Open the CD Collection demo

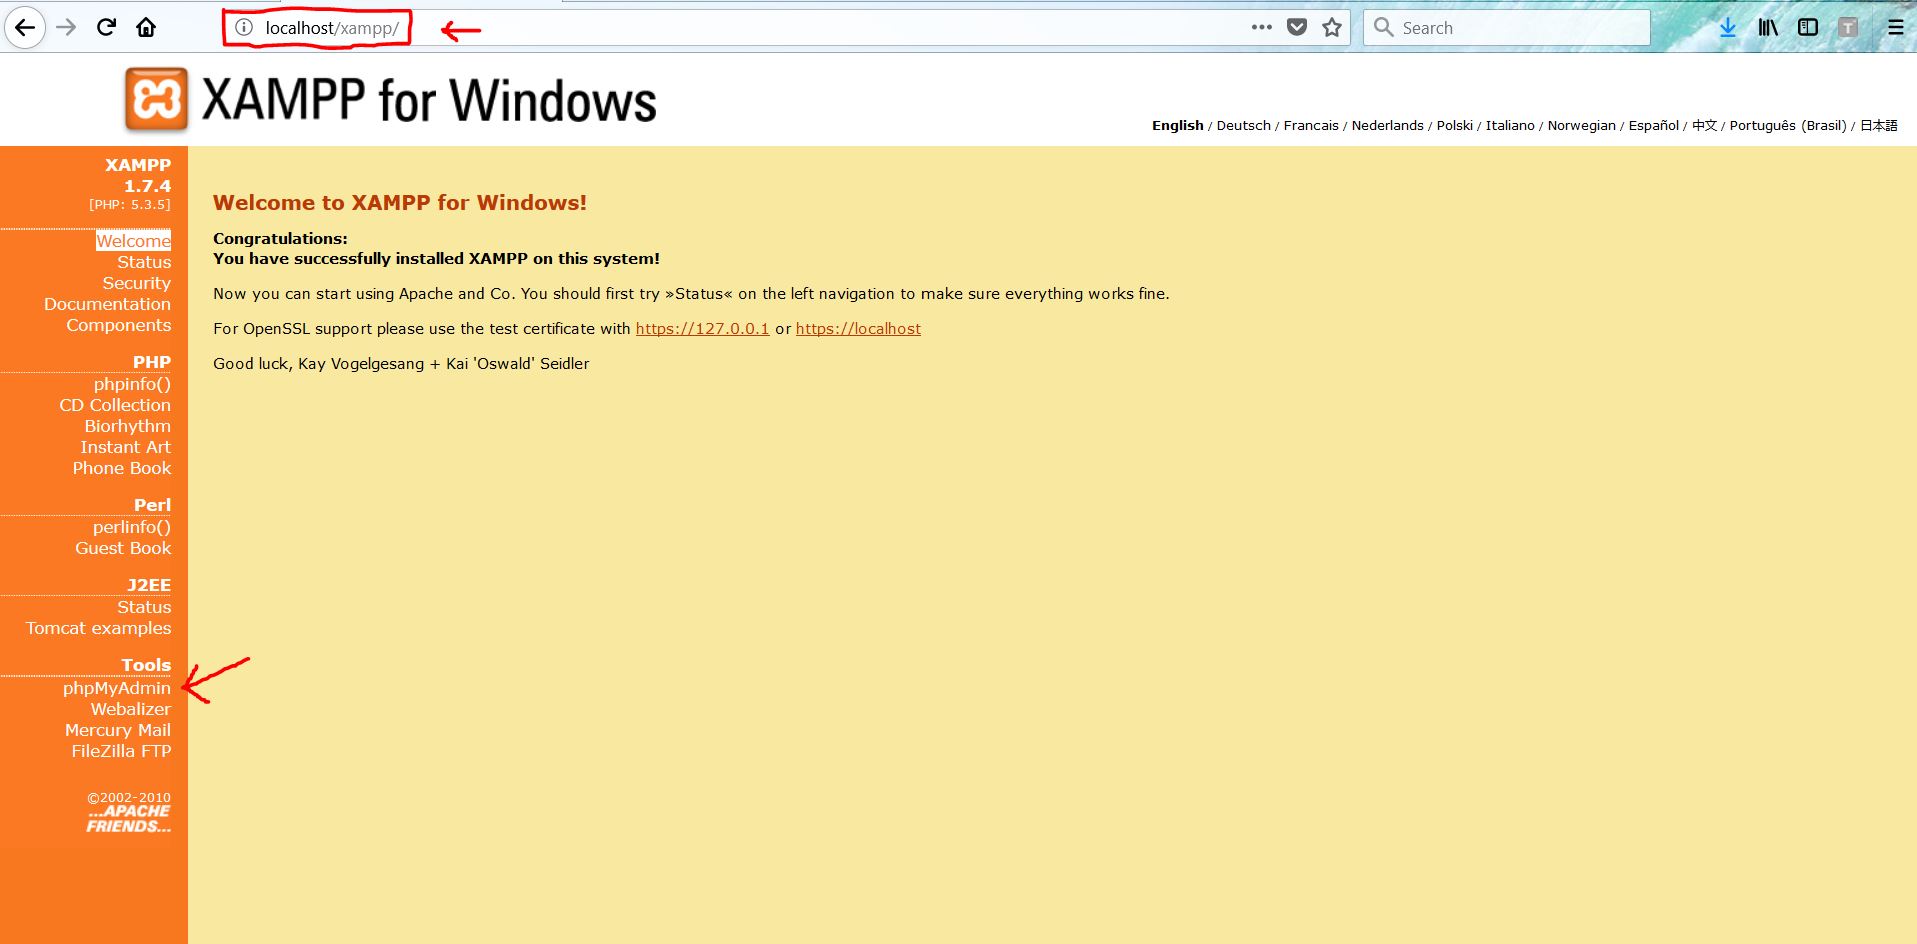click(115, 405)
